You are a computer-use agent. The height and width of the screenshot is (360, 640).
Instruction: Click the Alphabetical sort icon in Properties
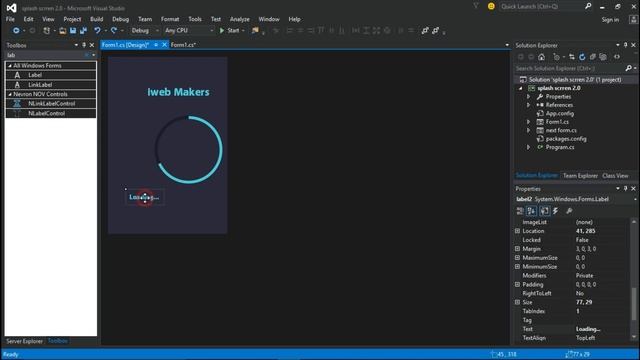(x=531, y=211)
